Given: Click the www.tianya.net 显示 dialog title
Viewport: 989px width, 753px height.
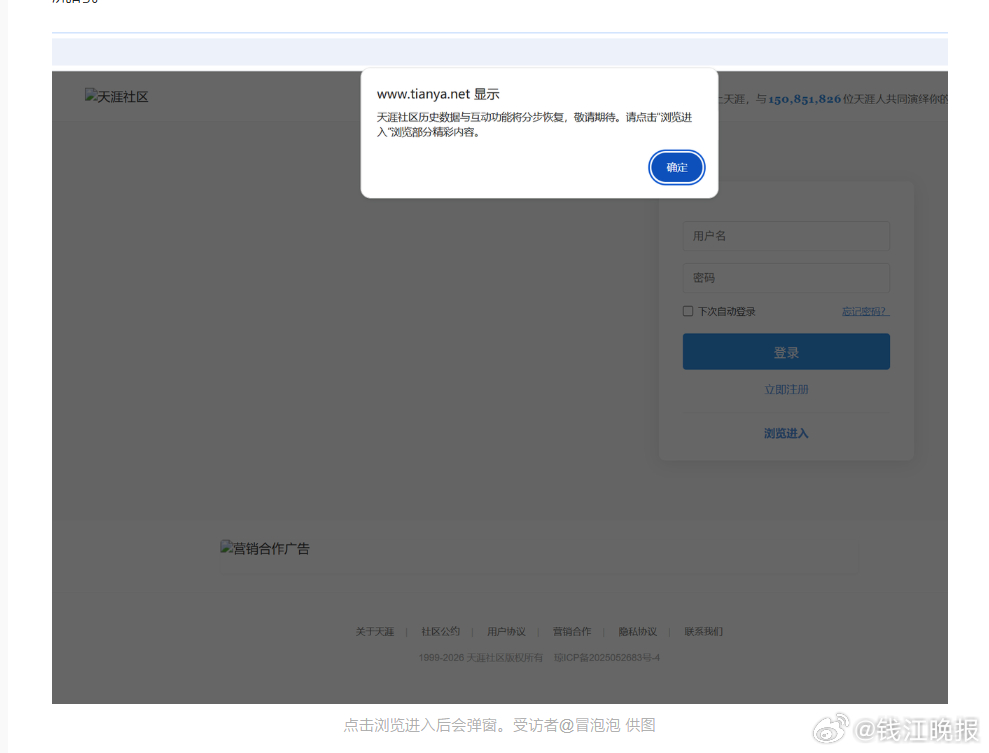Looking at the screenshot, I should click(x=438, y=94).
